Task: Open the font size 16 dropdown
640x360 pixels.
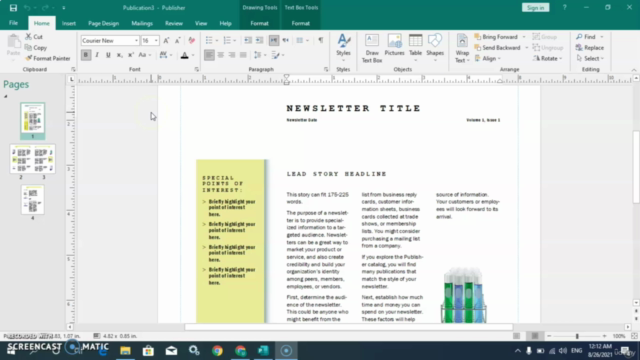Action: [156, 40]
